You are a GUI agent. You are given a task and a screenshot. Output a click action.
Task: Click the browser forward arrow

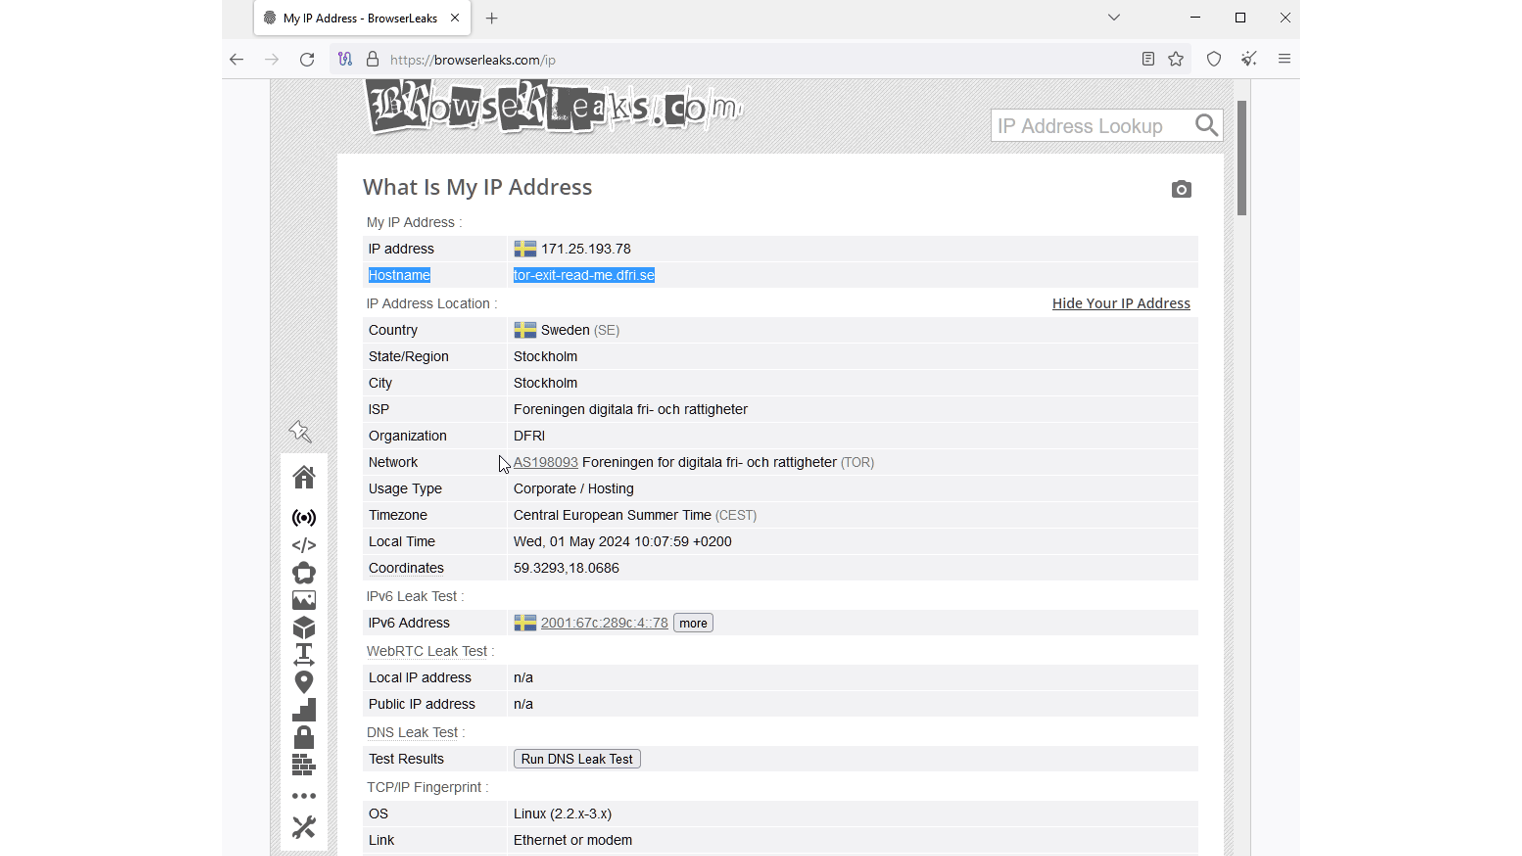click(x=272, y=59)
